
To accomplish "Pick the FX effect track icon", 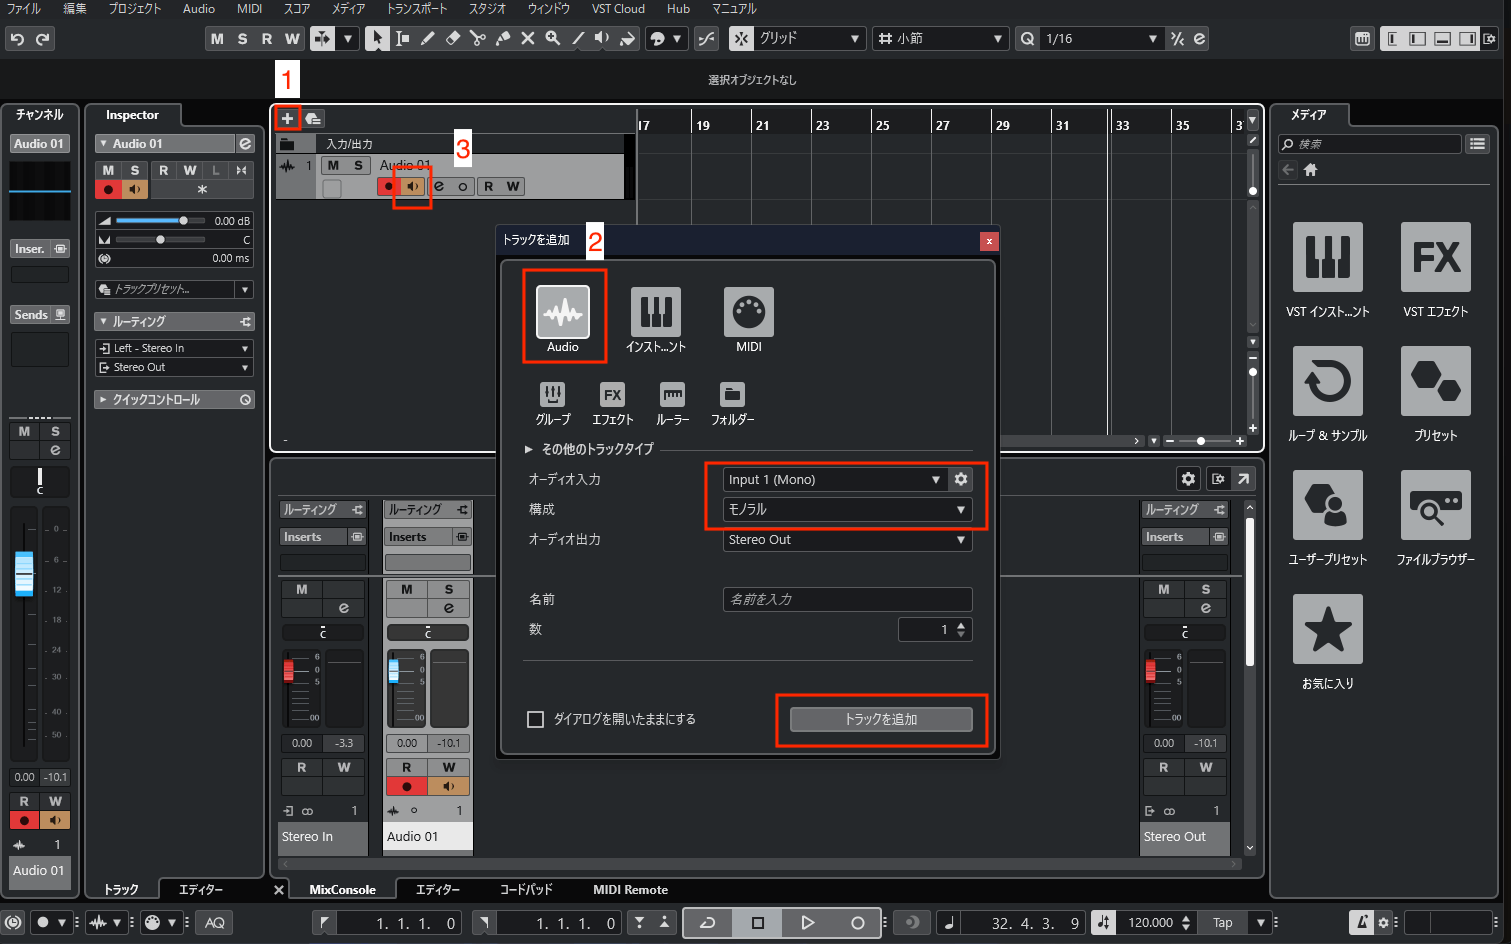I will pos(612,395).
